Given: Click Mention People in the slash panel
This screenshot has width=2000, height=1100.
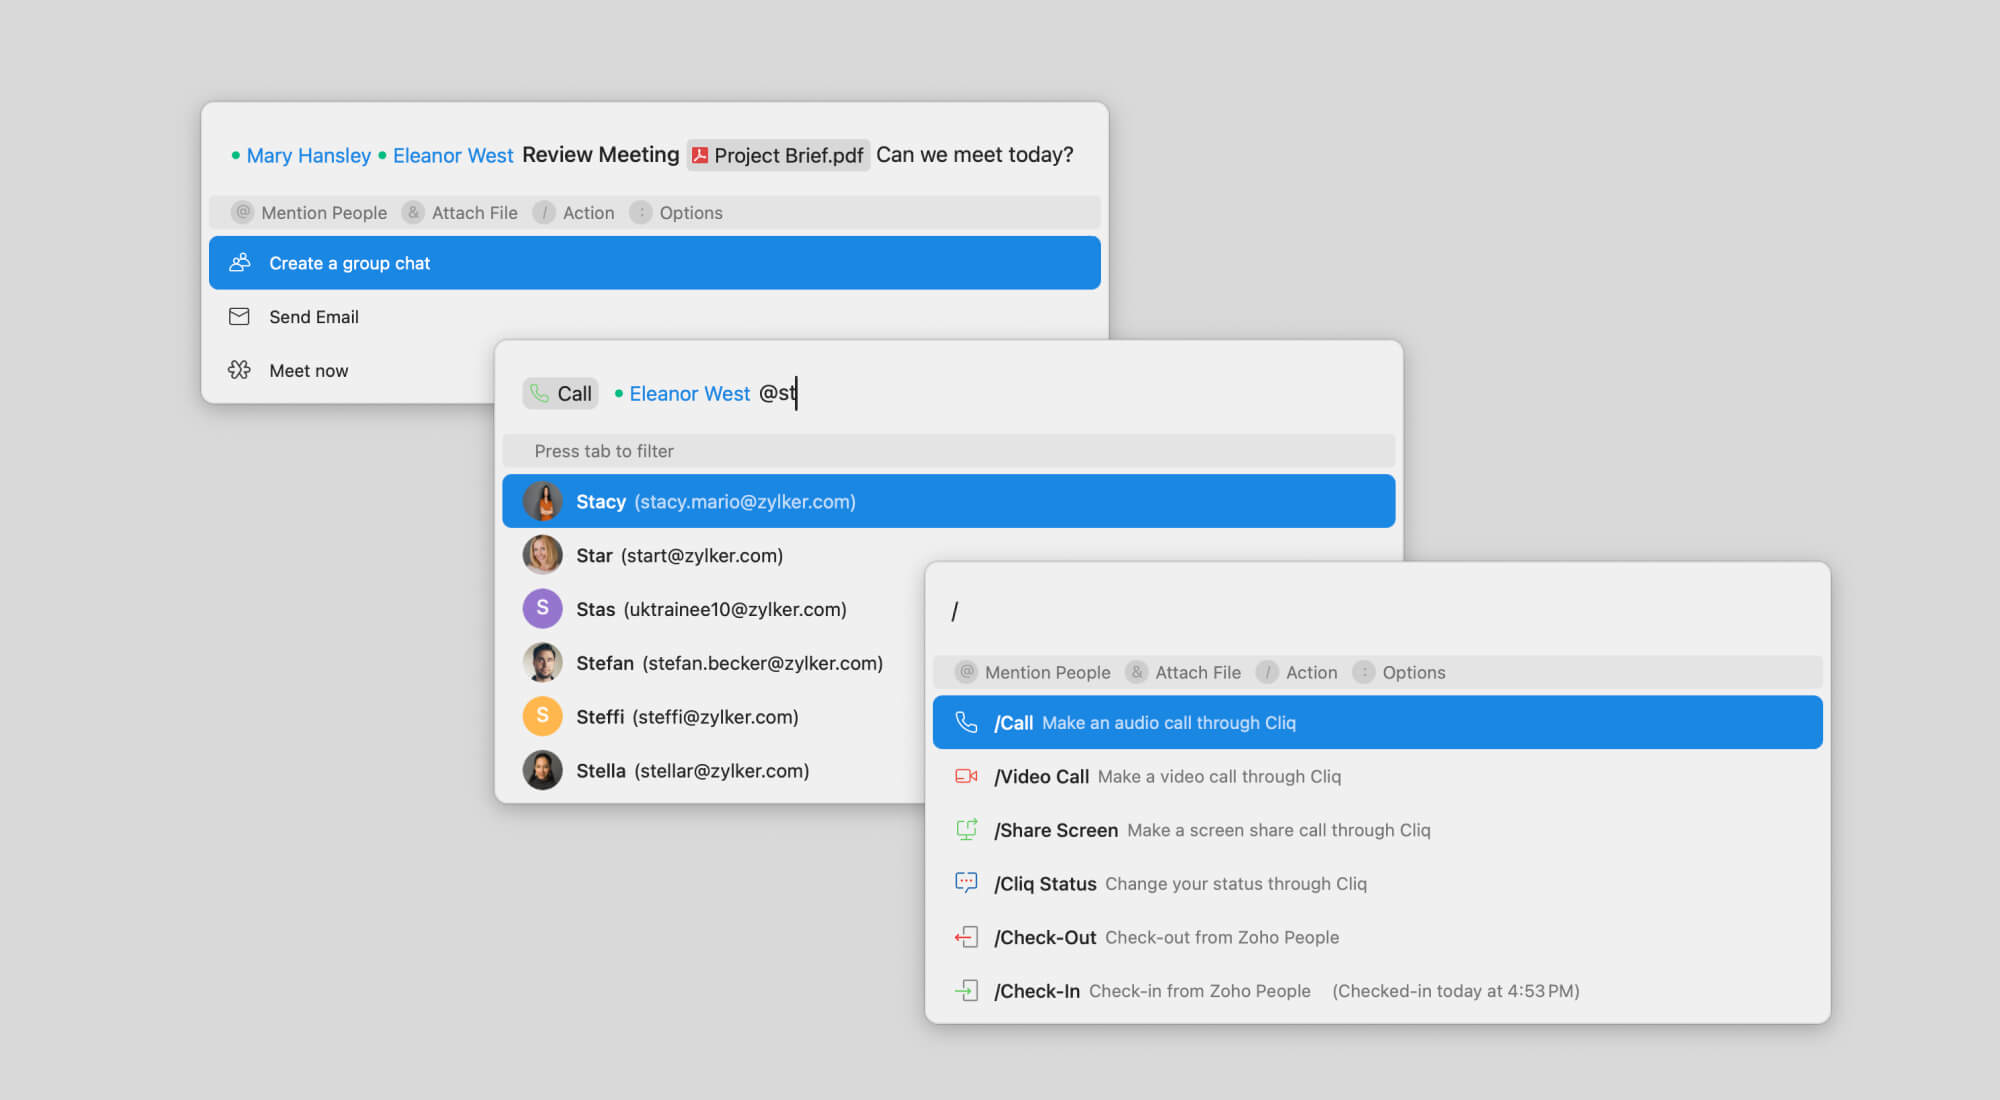Looking at the screenshot, I should coord(1046,672).
